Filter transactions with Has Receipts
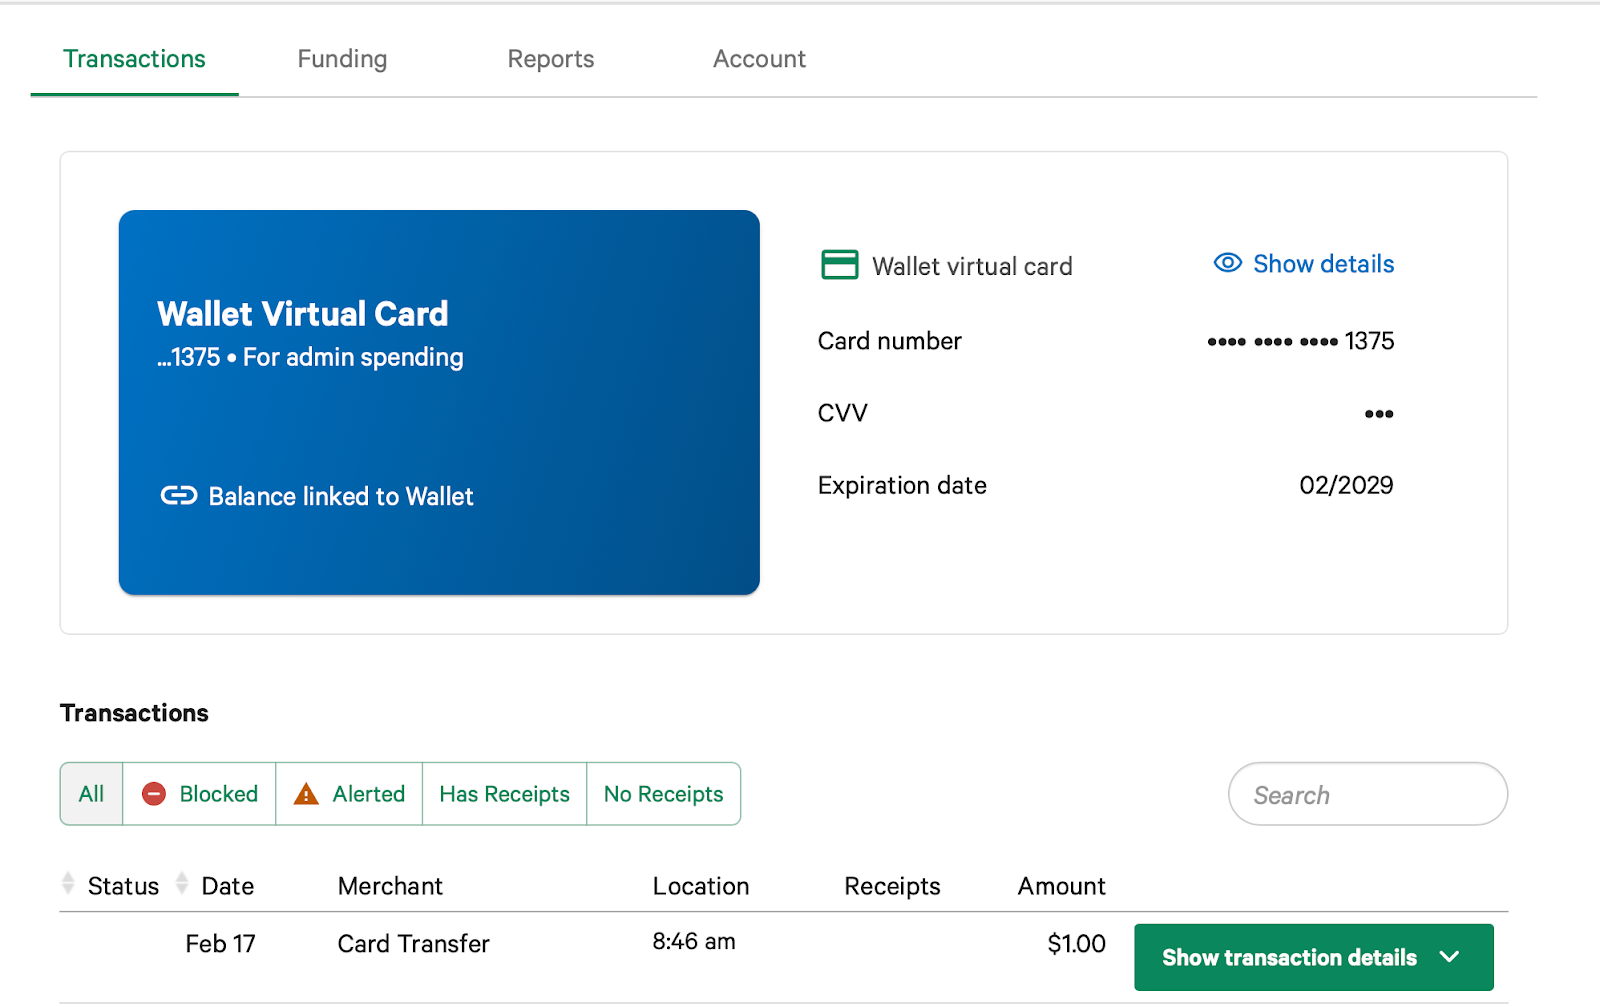Screen dimensions: 1600x1007 pos(504,794)
